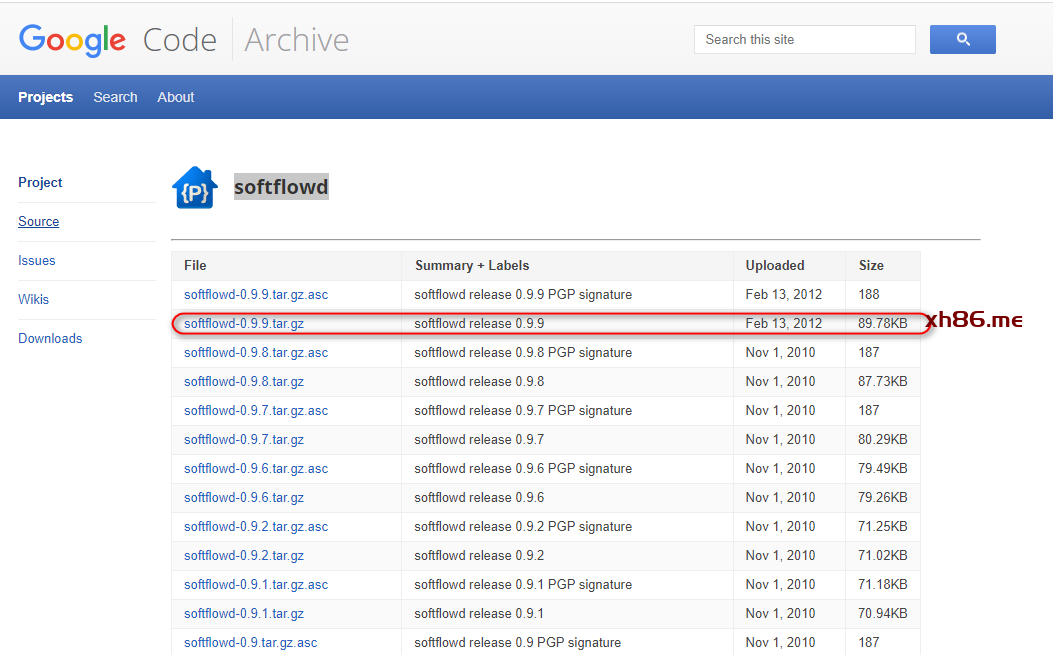Image resolution: width=1053 pixels, height=655 pixels.
Task: Go to Downloads in the sidebar
Action: 50,339
